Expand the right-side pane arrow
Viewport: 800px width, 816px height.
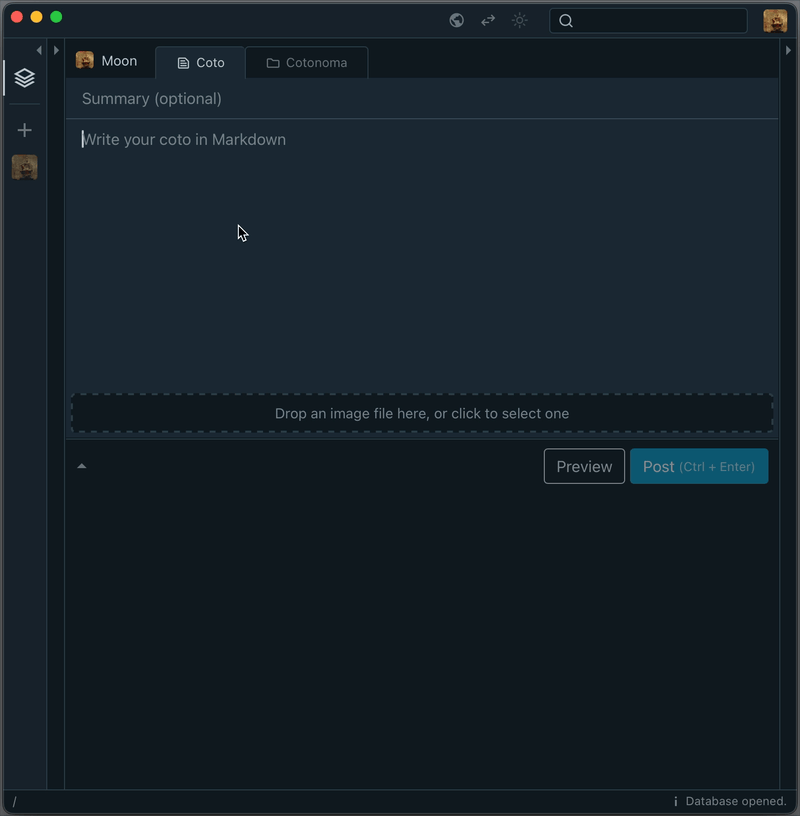788,50
